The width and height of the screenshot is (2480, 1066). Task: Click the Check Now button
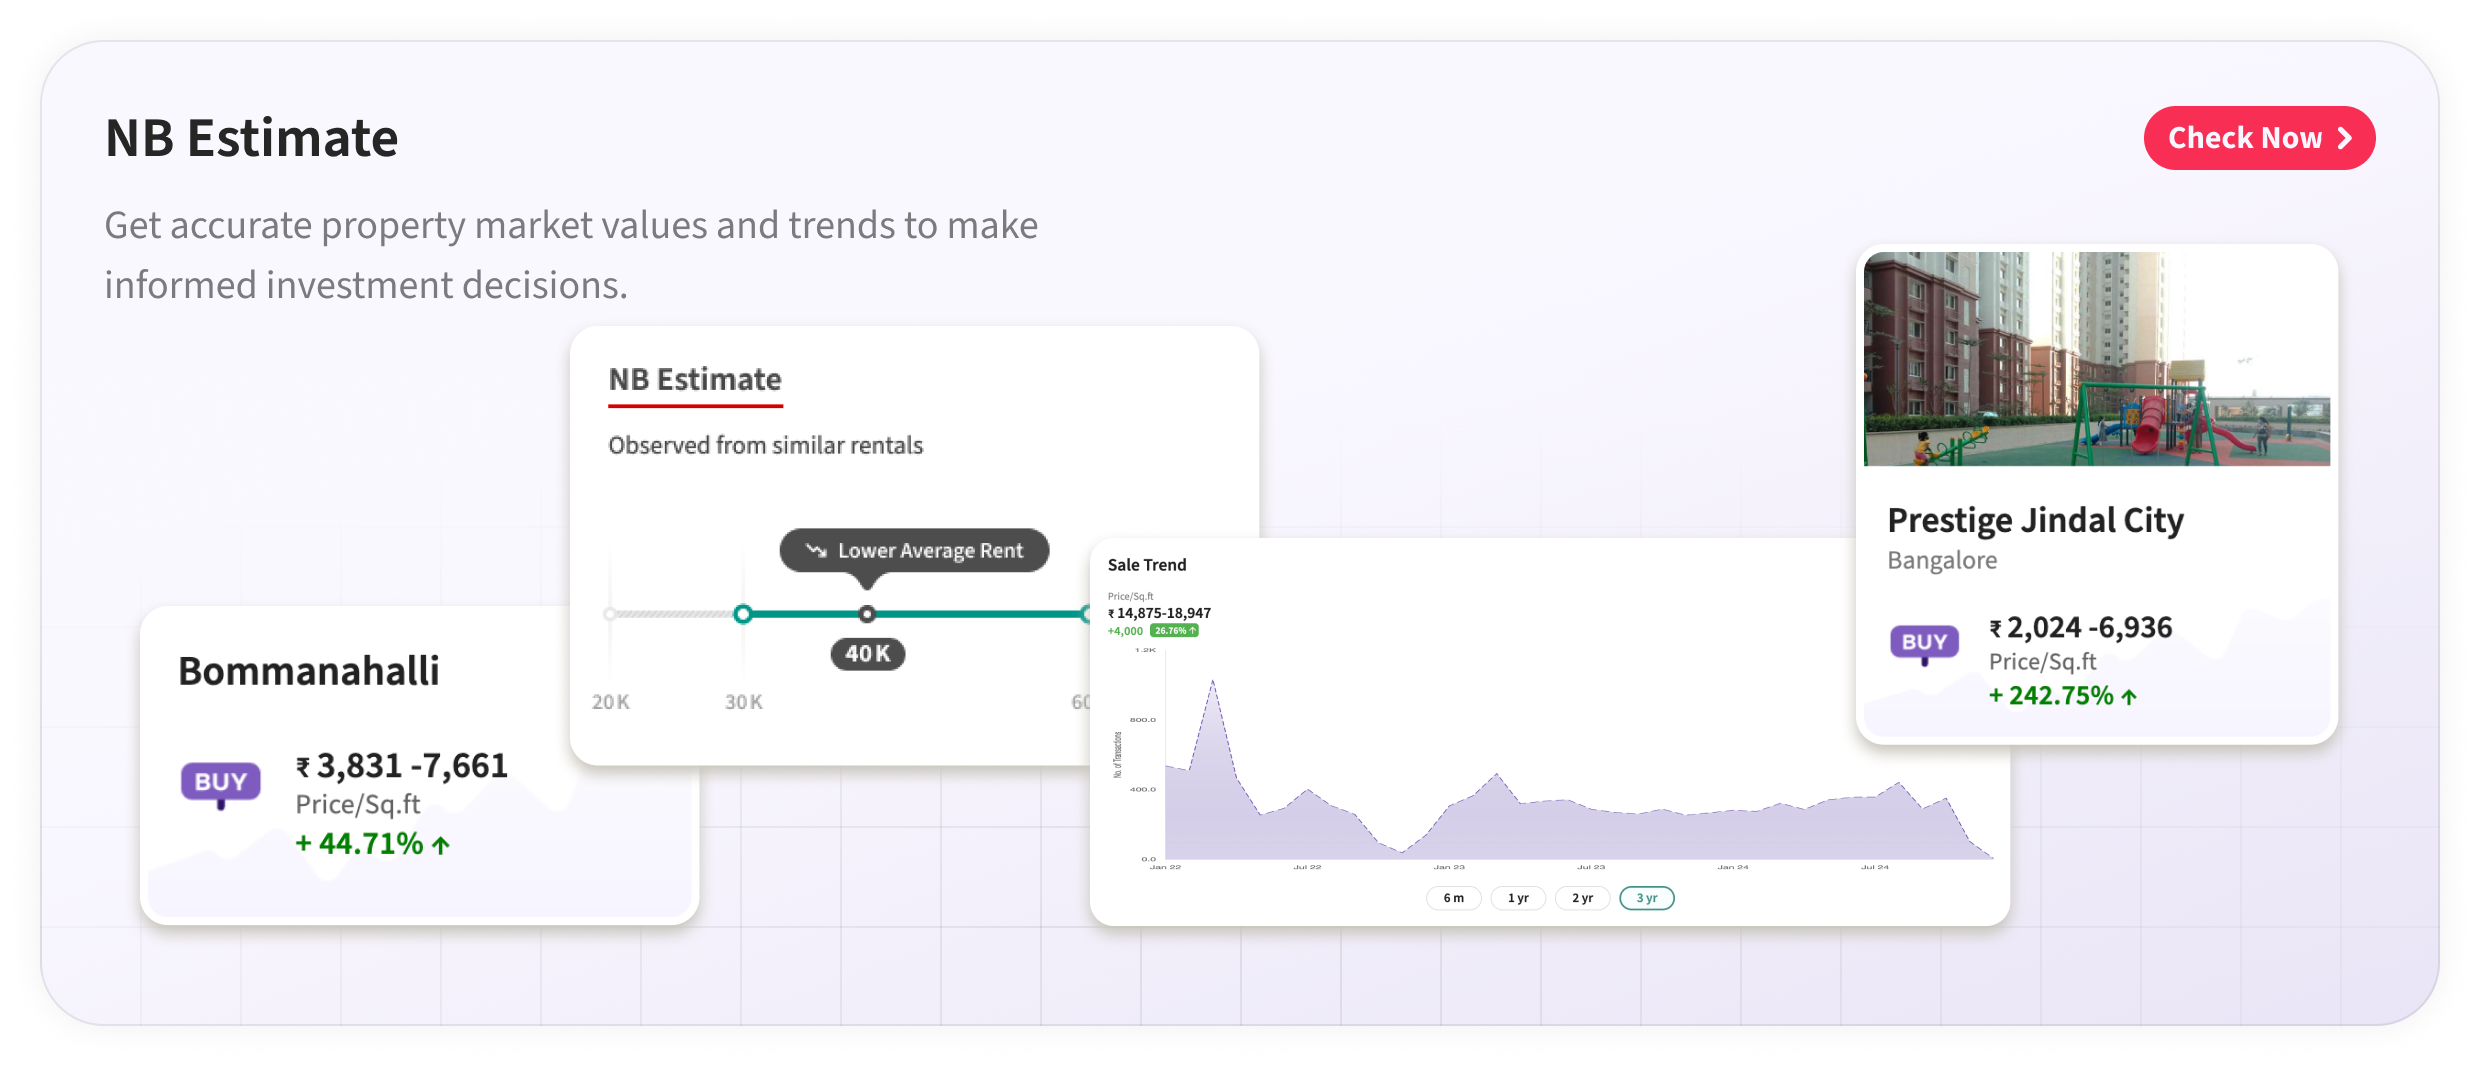[2258, 138]
